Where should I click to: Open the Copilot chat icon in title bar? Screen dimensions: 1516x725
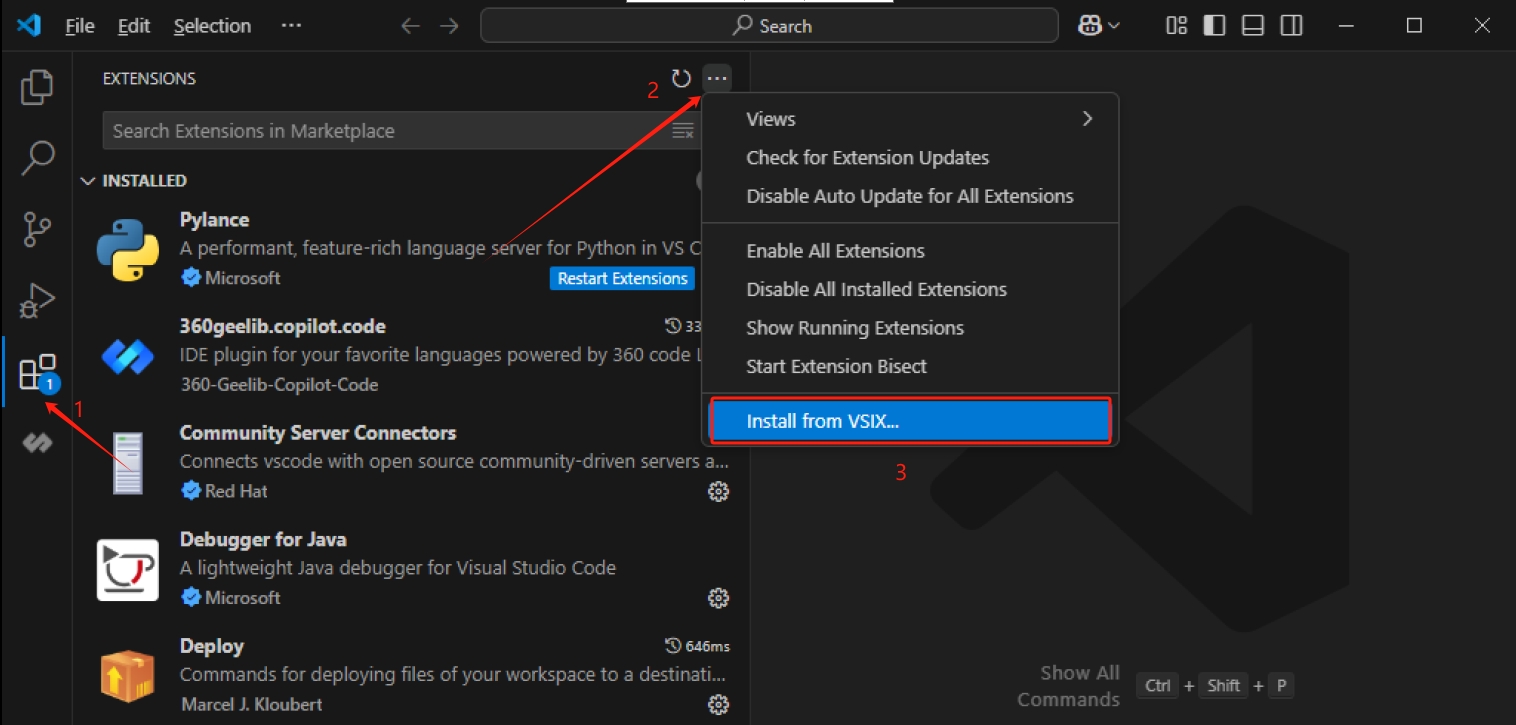1090,26
